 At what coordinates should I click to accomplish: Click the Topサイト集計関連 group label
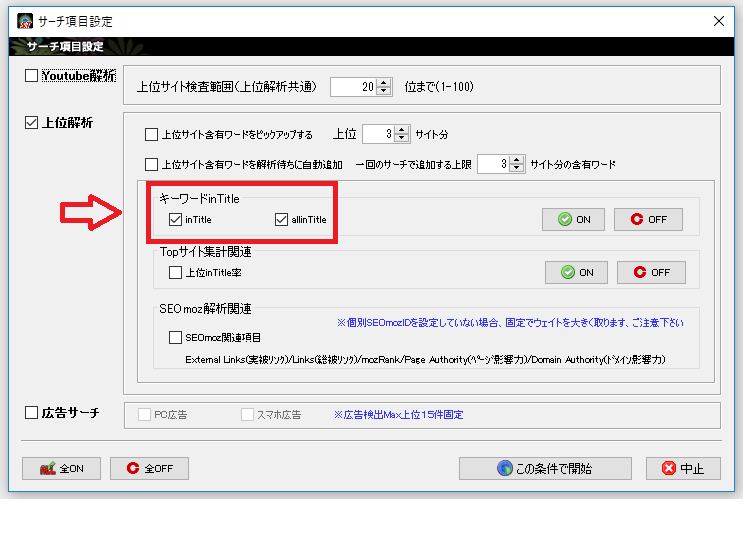pyautogui.click(x=205, y=252)
